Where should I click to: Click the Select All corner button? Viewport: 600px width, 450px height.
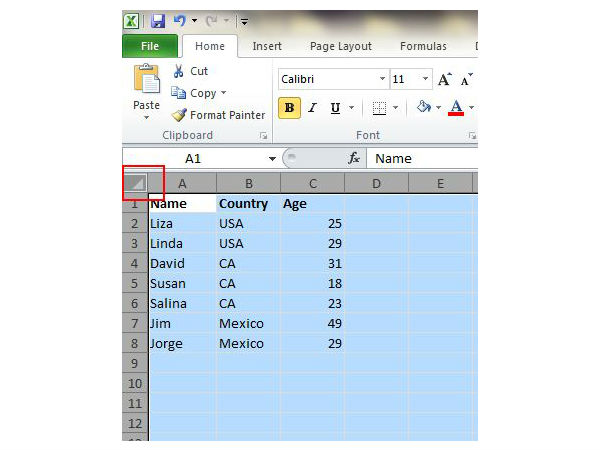[x=136, y=183]
